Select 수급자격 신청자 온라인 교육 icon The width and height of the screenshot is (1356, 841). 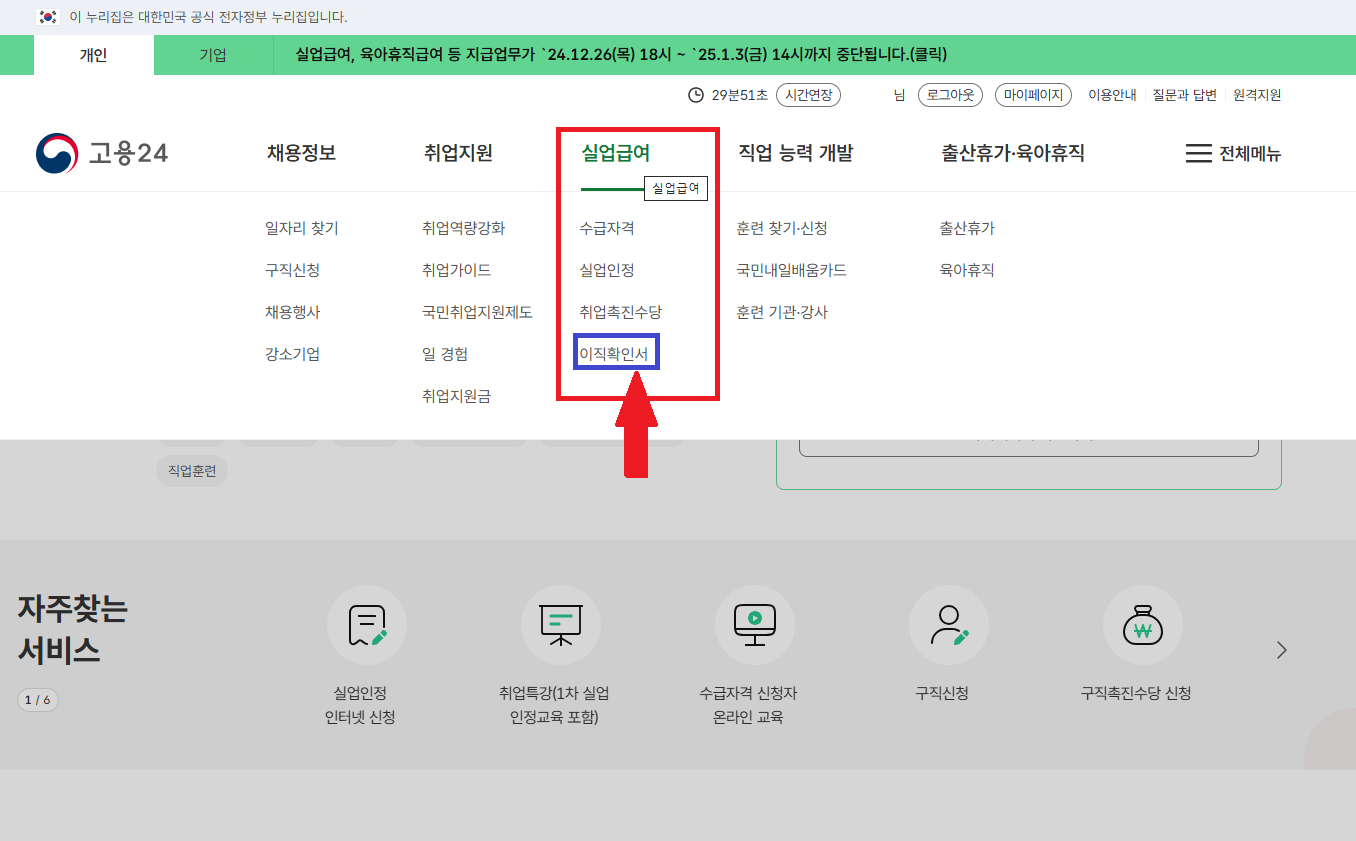click(x=754, y=625)
